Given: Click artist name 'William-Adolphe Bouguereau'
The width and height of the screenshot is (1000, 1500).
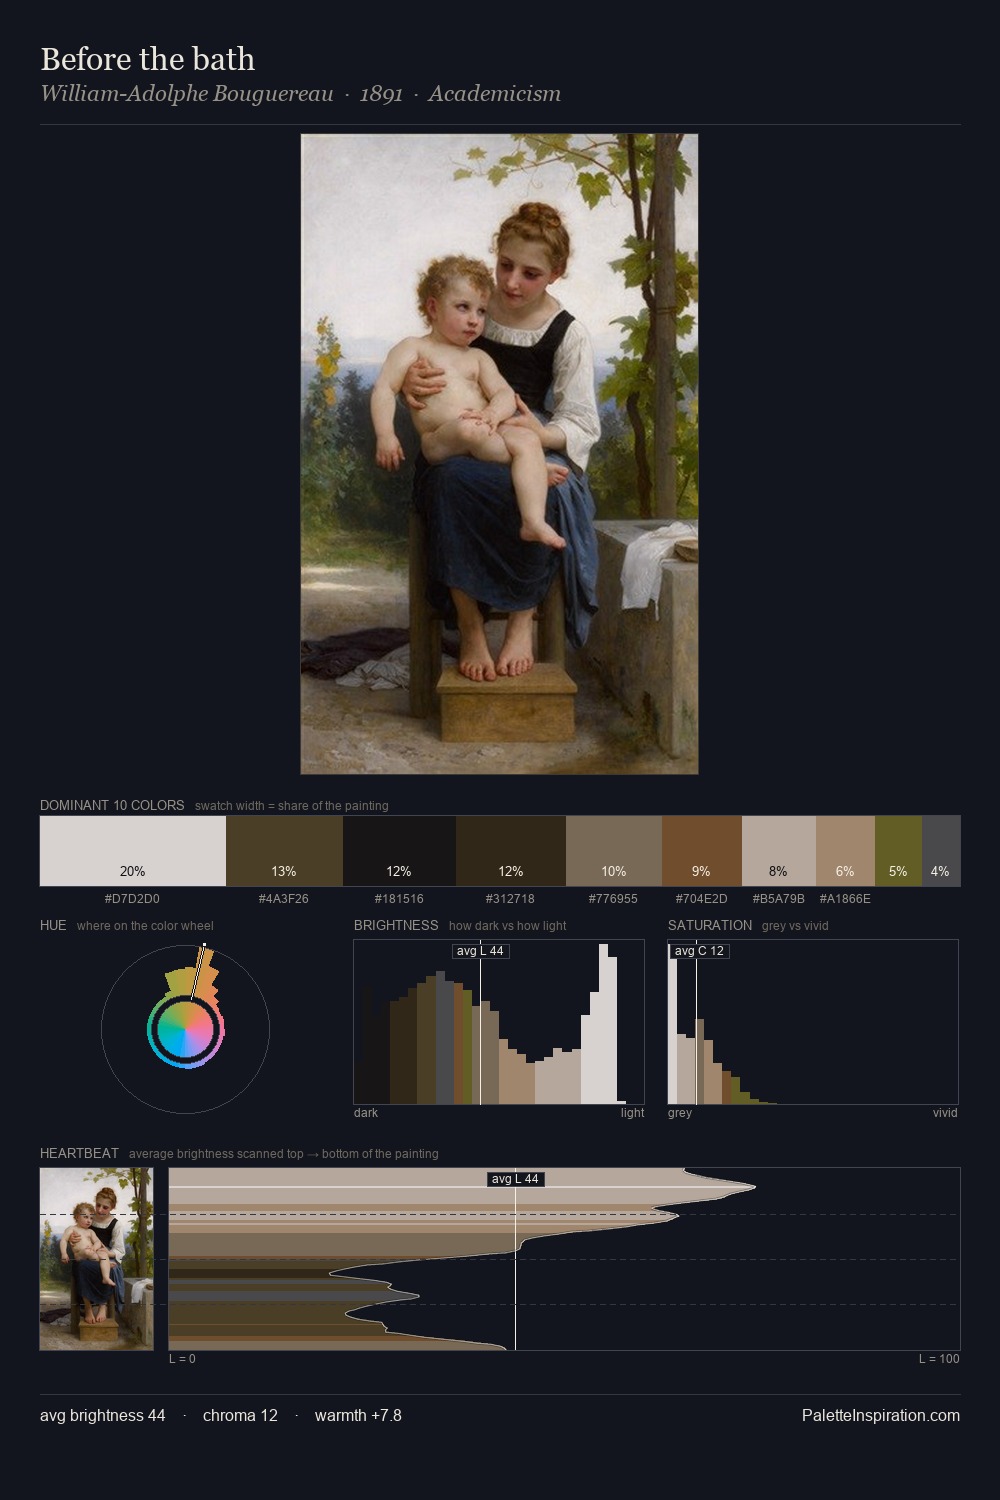Looking at the screenshot, I should (187, 94).
